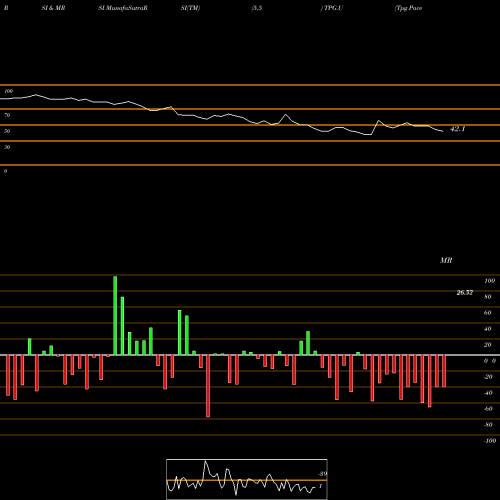Click the 'SI(TM)' header label
This screenshot has height=500, width=500.
190,8
